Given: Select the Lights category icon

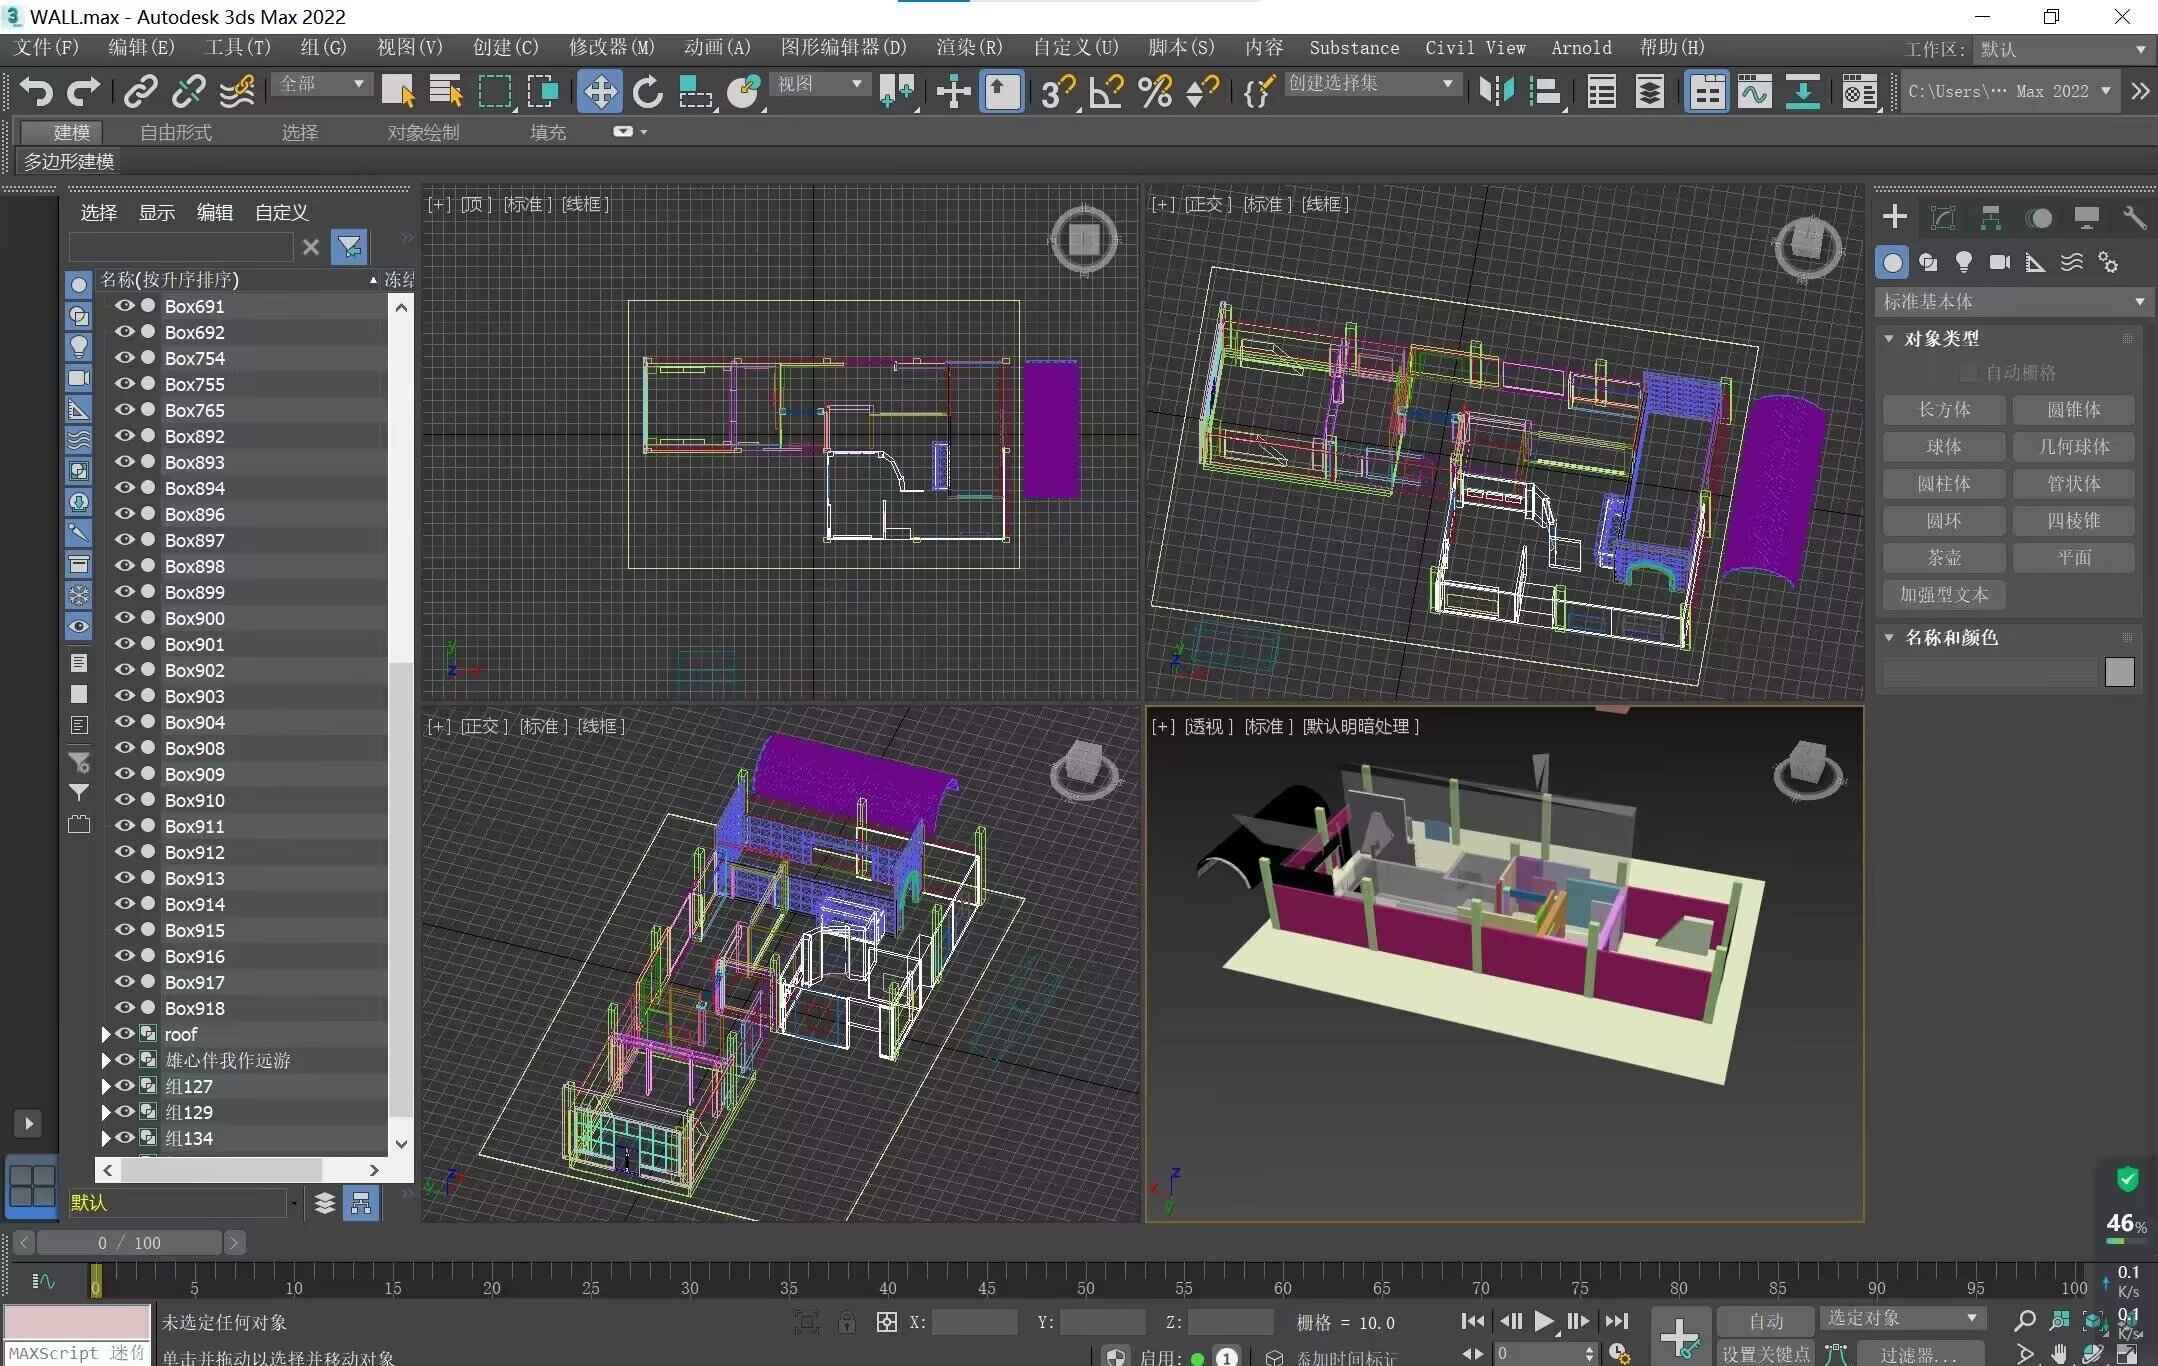Looking at the screenshot, I should tap(1963, 262).
